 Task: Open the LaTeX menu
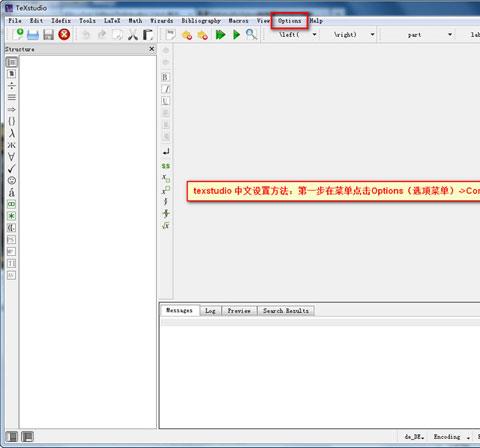(112, 21)
